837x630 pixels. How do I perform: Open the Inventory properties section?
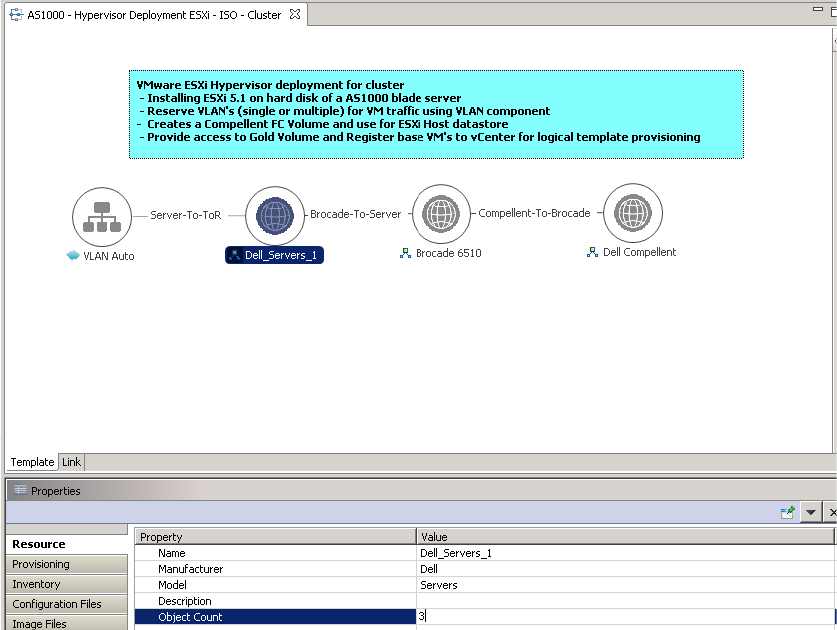[36, 584]
